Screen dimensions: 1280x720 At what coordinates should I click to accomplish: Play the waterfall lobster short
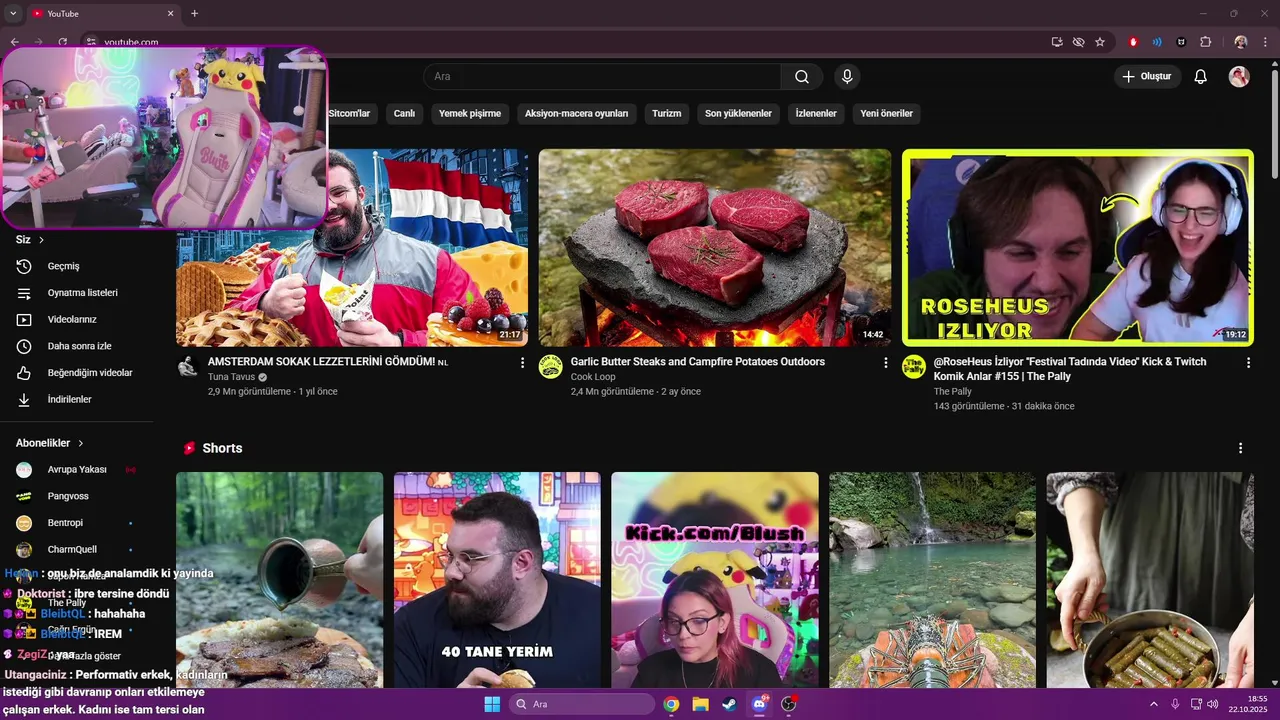click(x=932, y=580)
